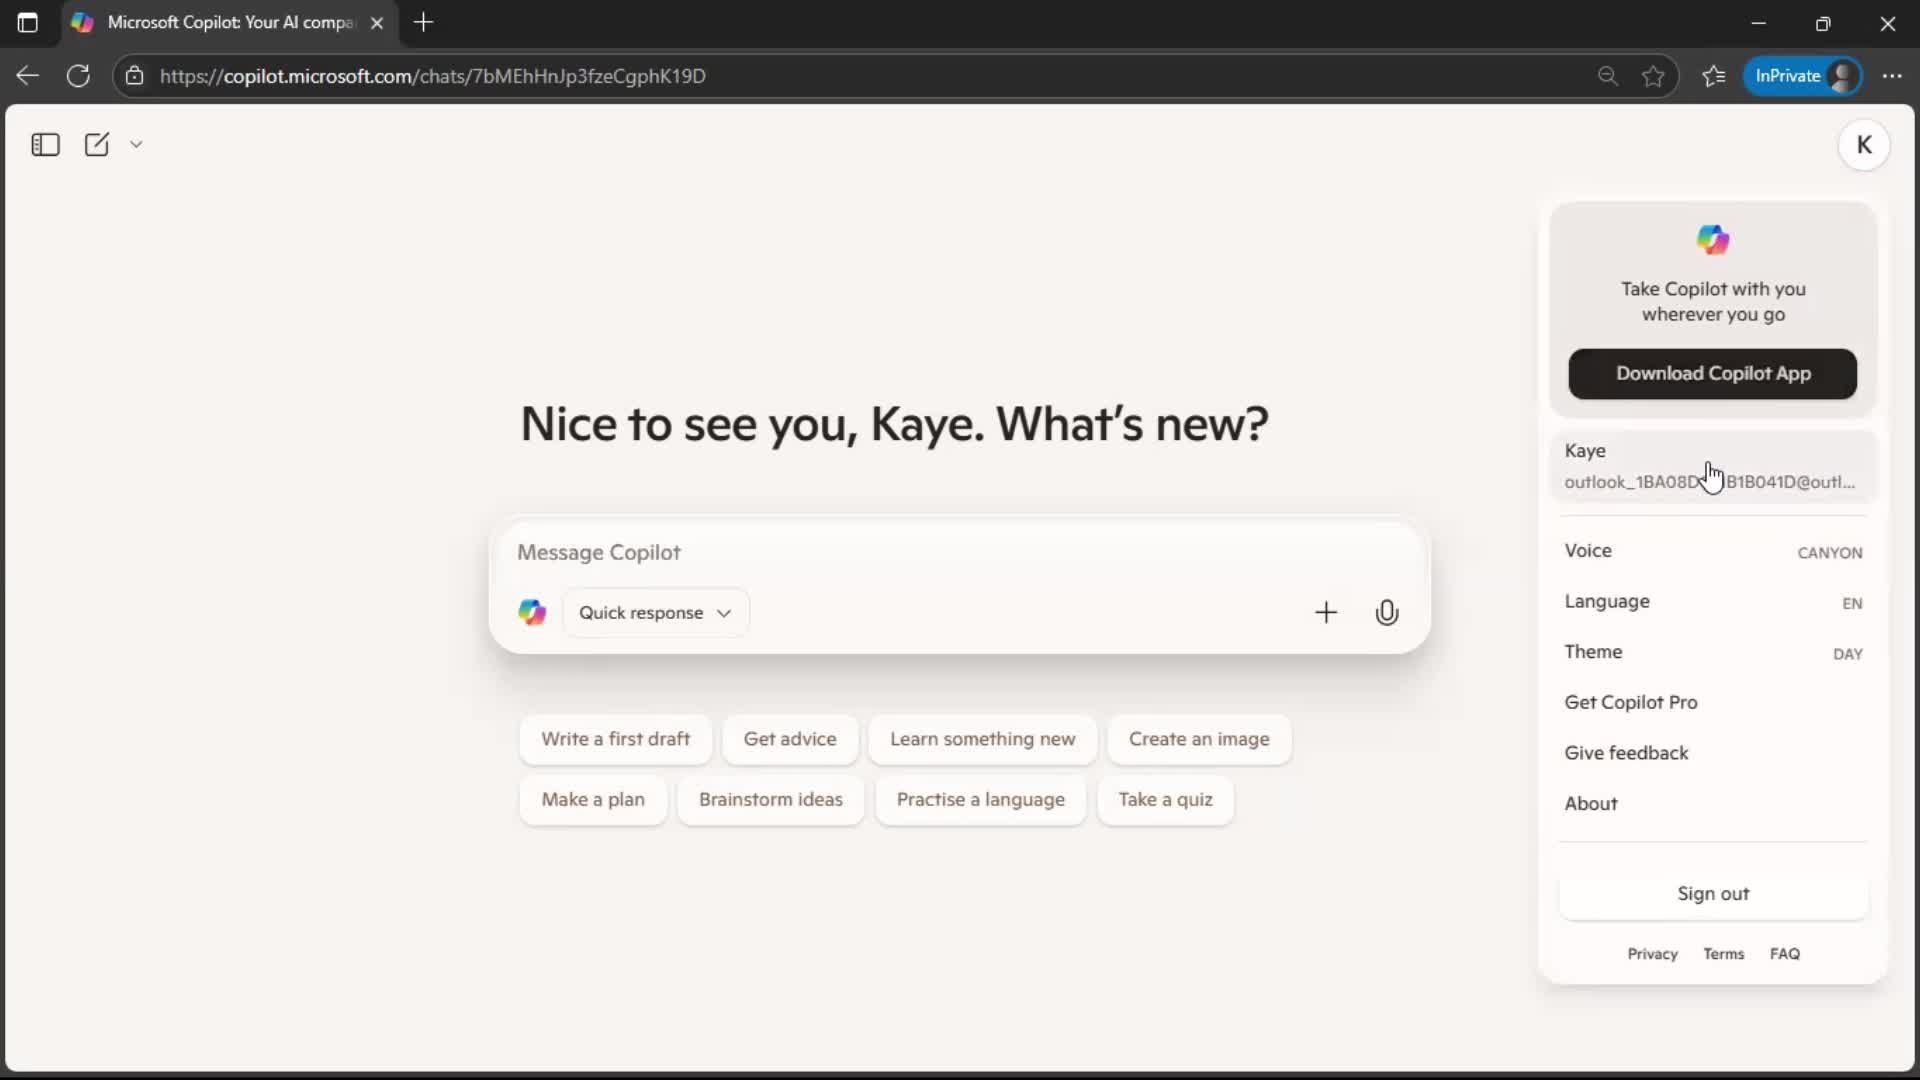1920x1080 pixels.
Task: Open the Favorites list icon
Action: (1714, 76)
